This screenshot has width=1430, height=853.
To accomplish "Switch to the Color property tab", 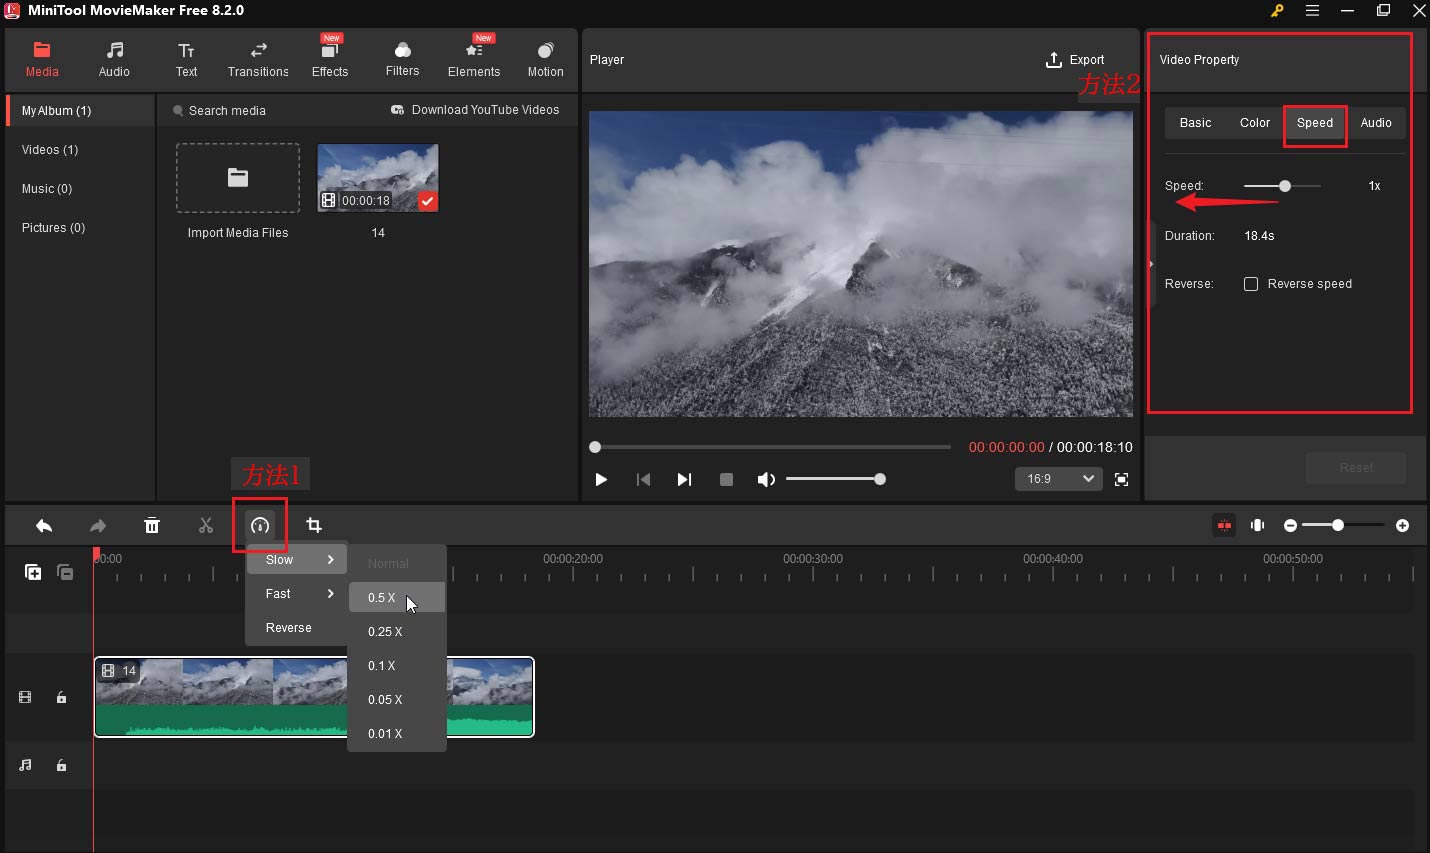I will click(1255, 123).
